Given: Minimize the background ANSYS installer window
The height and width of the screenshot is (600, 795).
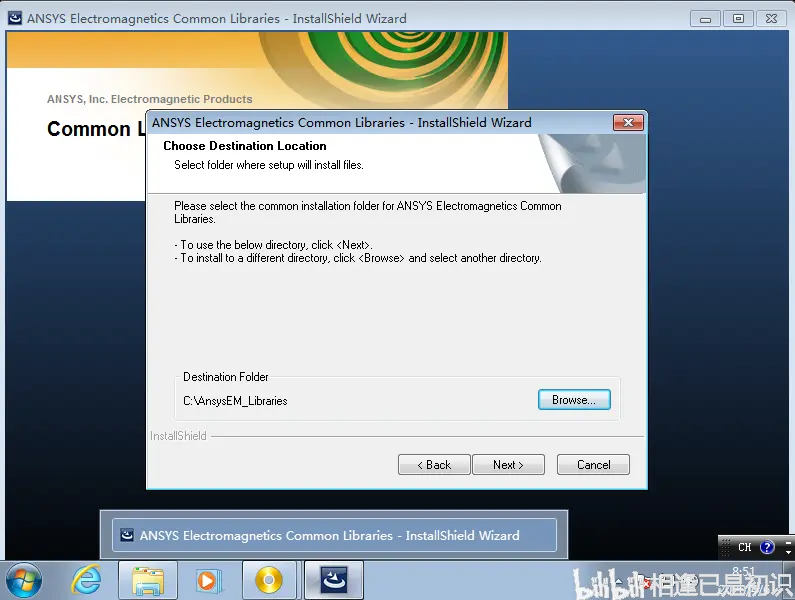Looking at the screenshot, I should [705, 19].
